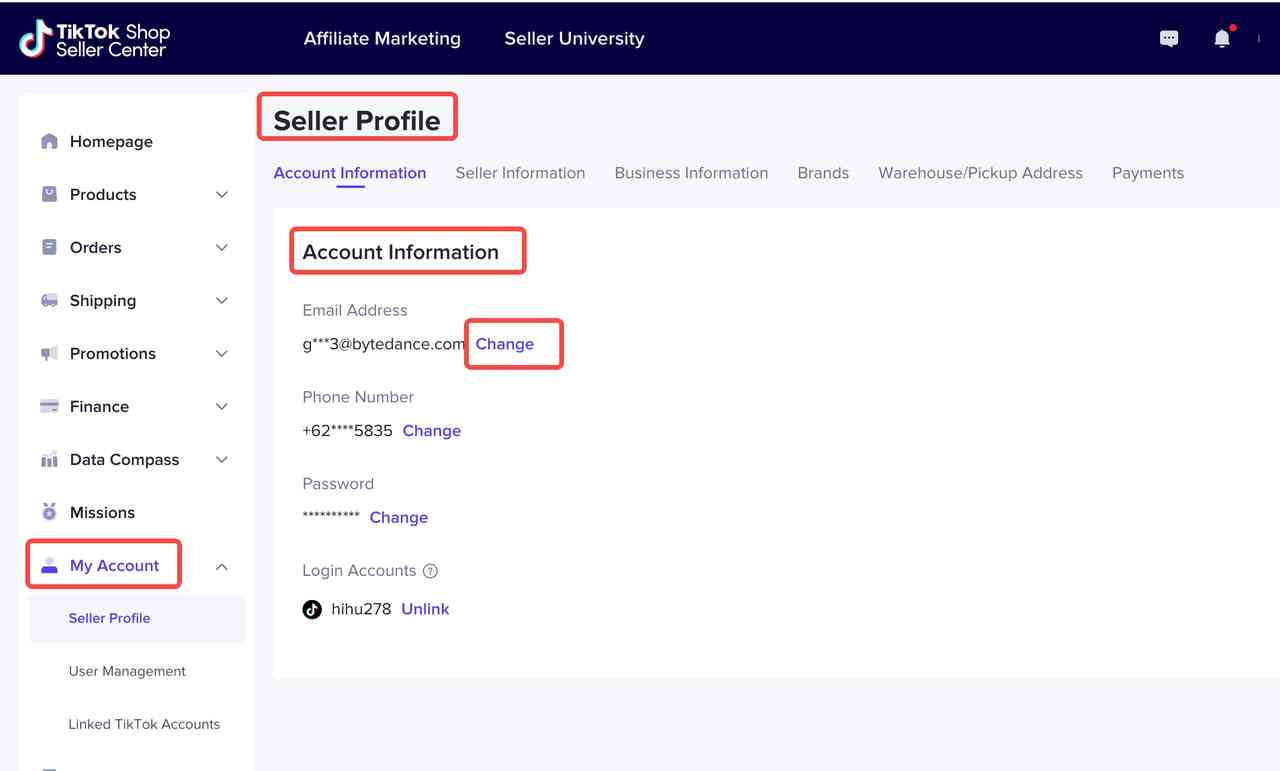
Task: Click the Shipping truck icon
Action: (x=49, y=301)
